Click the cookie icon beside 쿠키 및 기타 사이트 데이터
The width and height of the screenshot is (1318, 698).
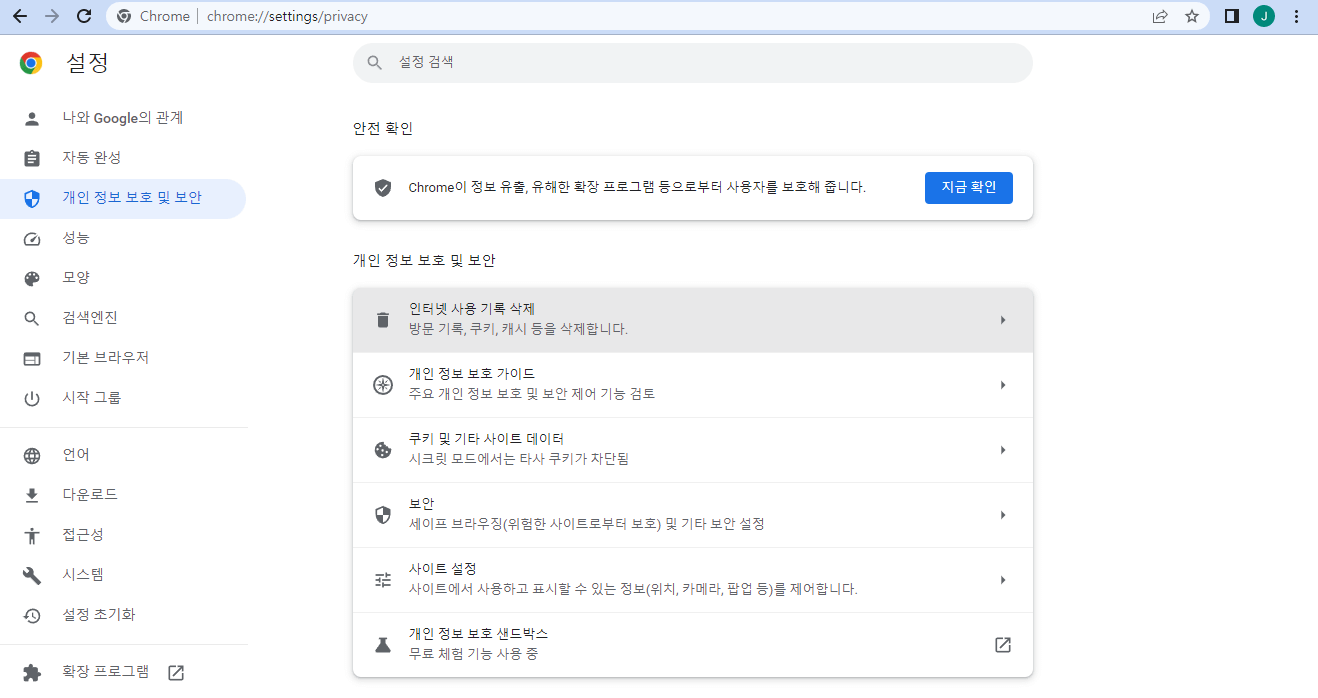(x=382, y=449)
